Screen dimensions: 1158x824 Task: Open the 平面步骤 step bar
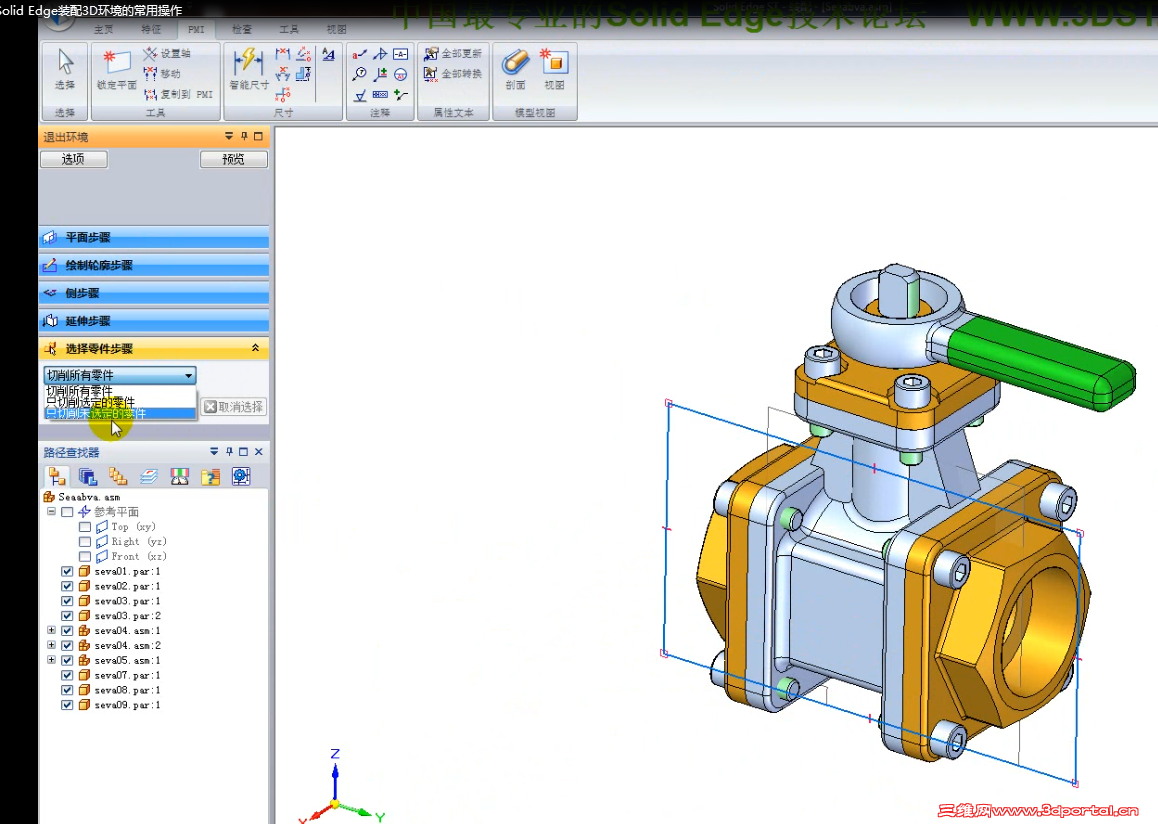click(x=154, y=237)
